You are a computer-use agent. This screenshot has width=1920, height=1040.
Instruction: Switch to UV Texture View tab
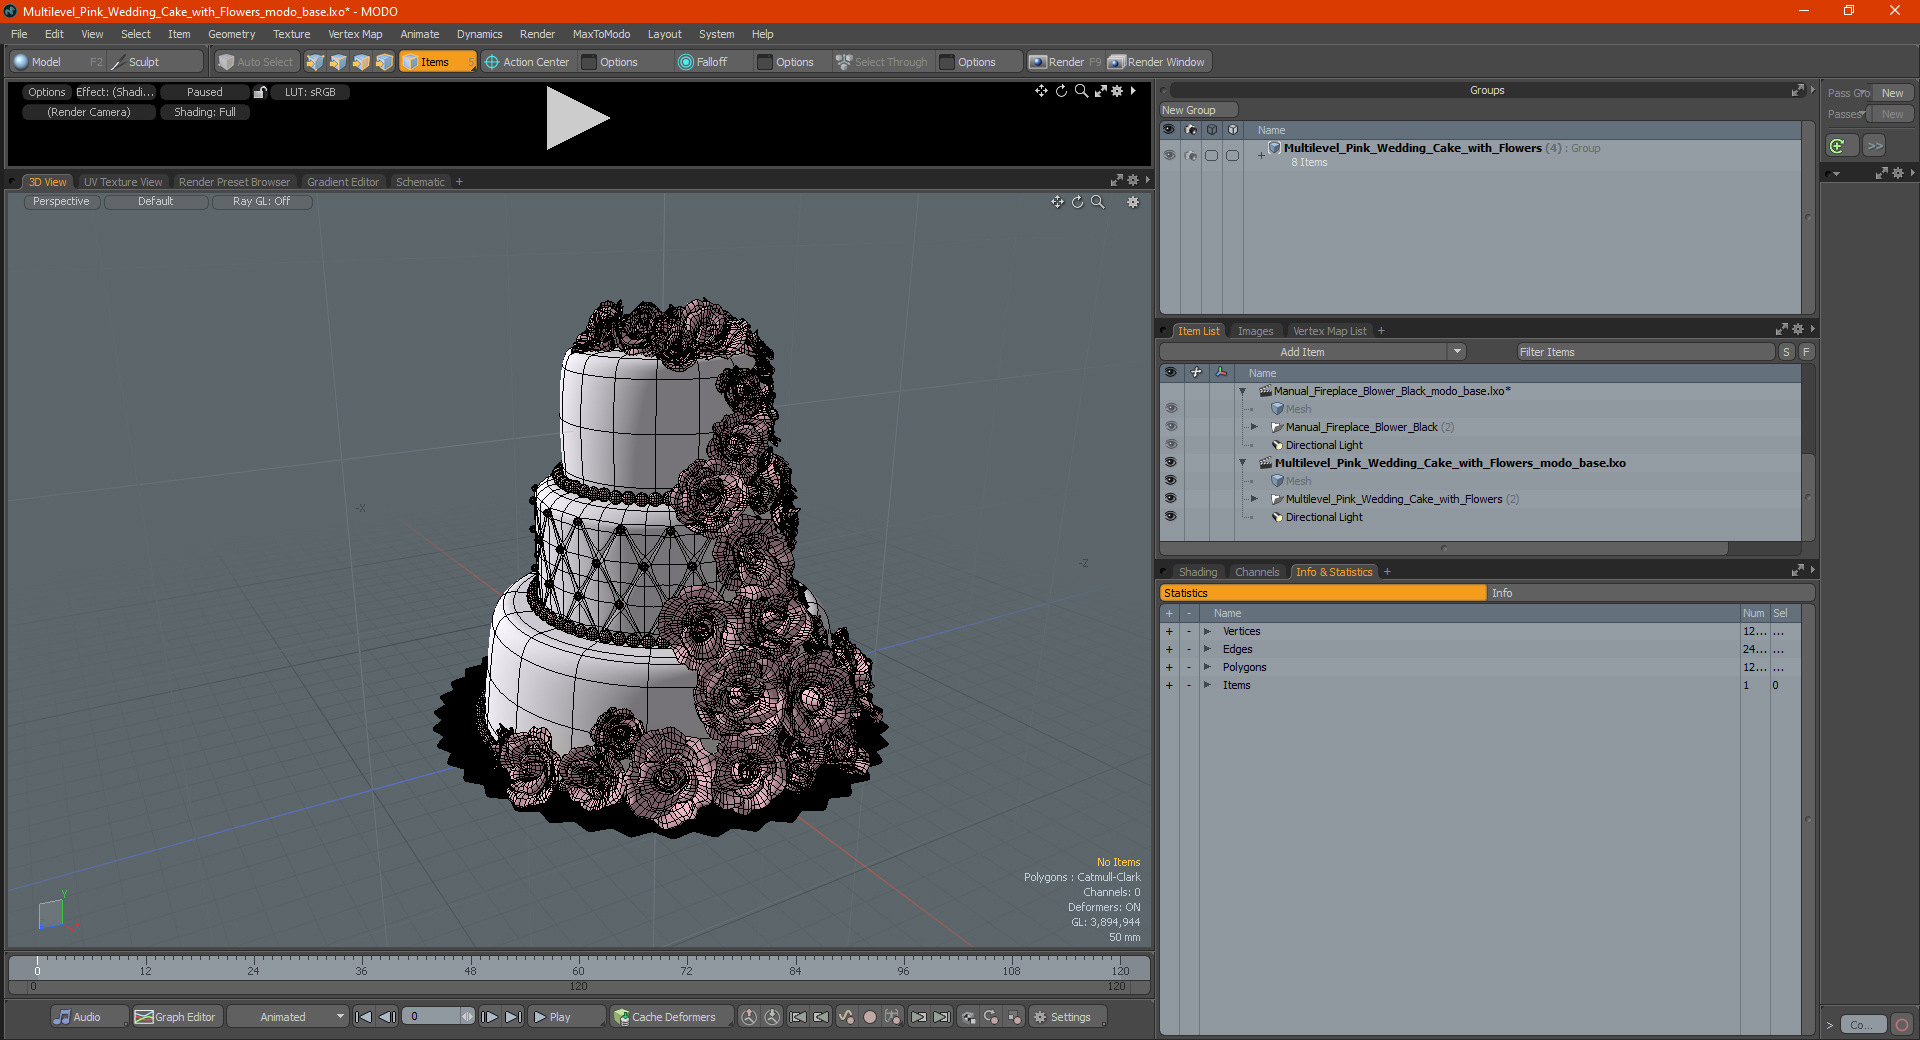[x=123, y=182]
